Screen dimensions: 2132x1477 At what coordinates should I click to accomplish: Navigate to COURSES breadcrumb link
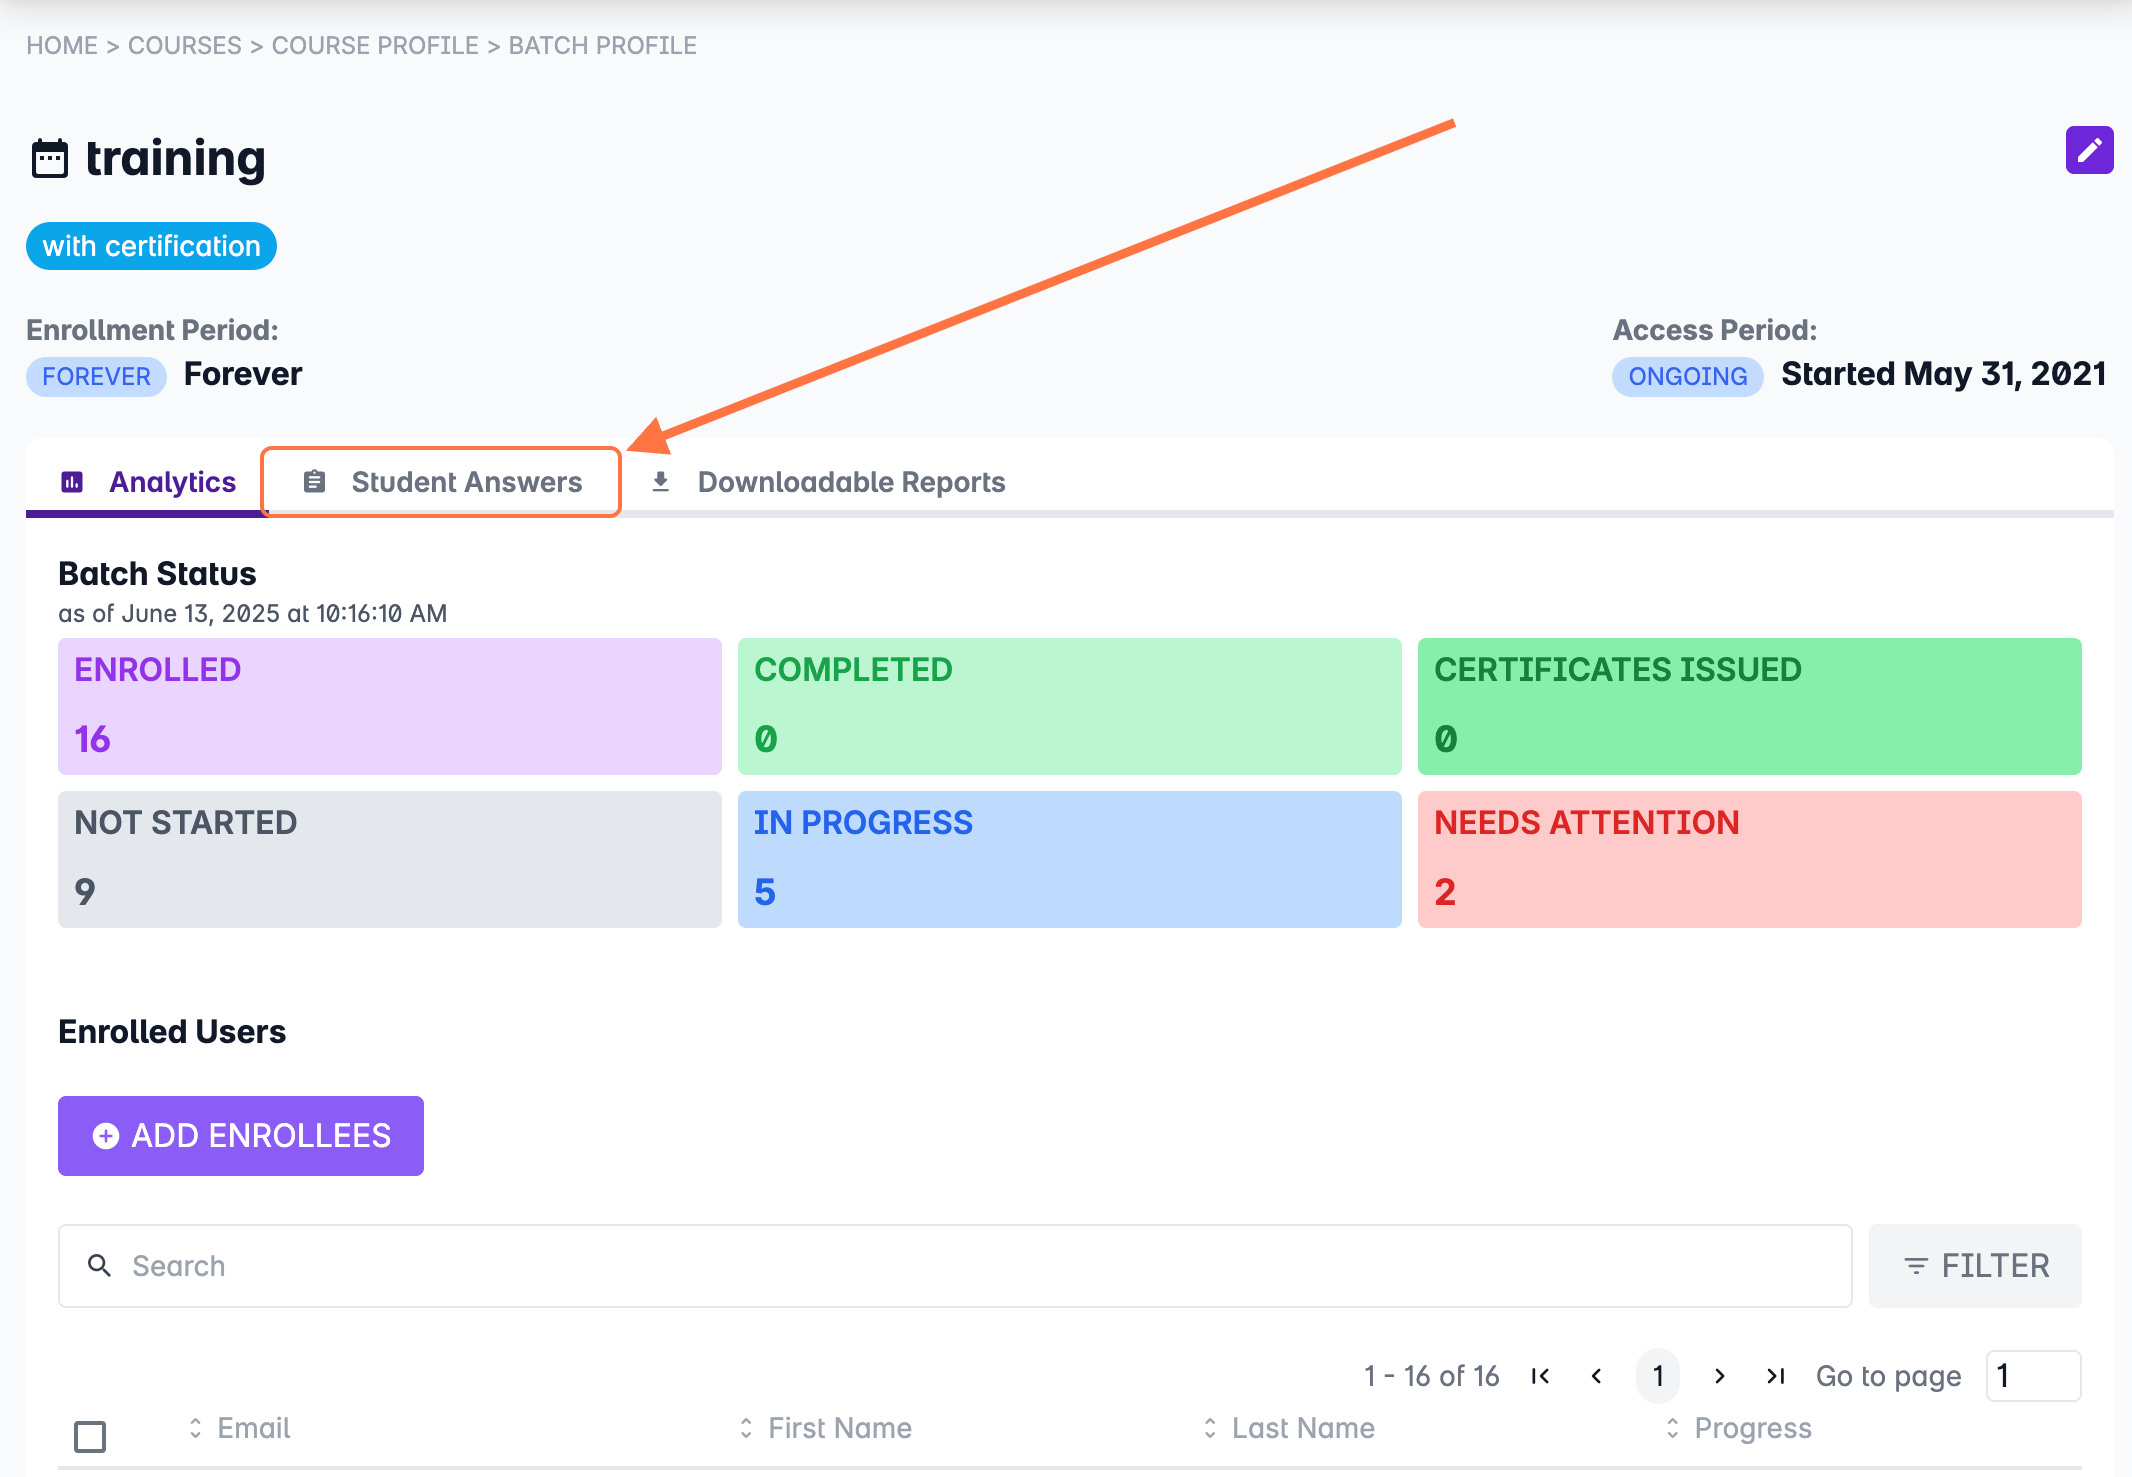point(185,46)
